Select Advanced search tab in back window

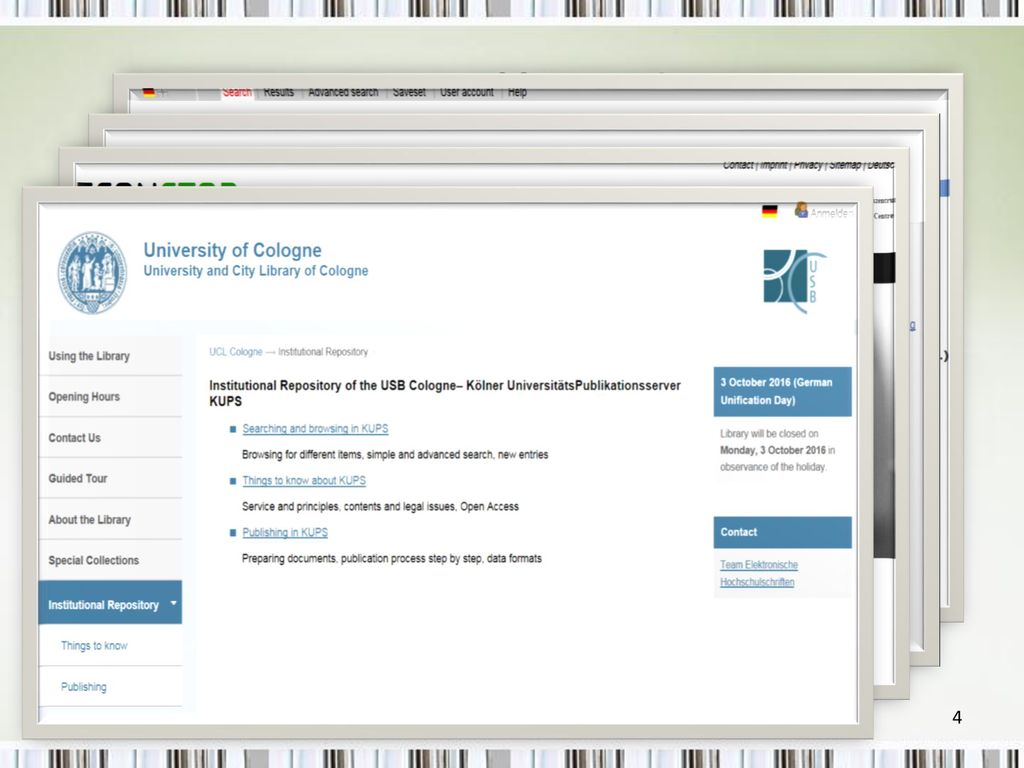[x=343, y=92]
